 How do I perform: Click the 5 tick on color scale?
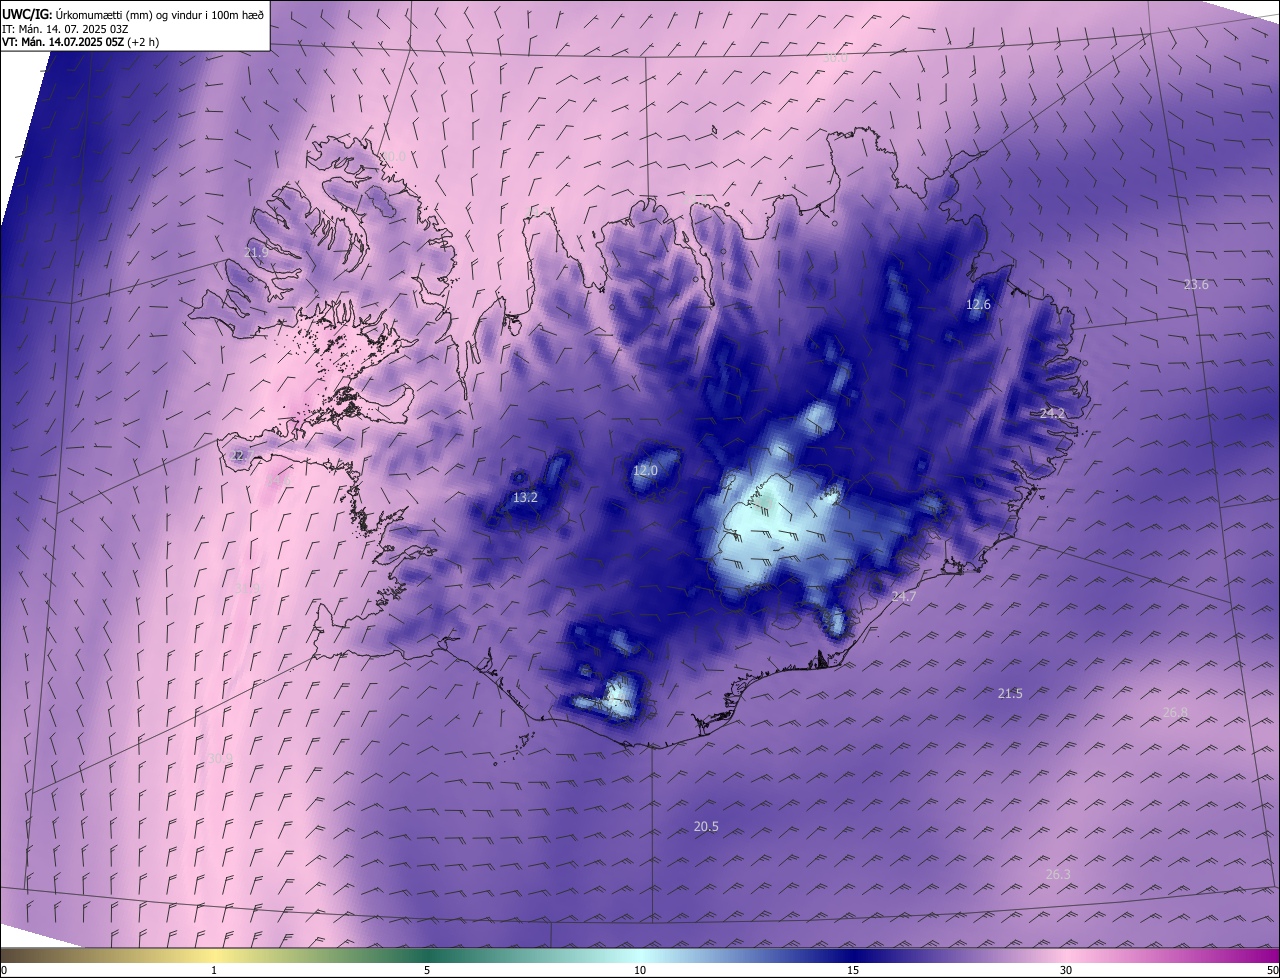427,970
